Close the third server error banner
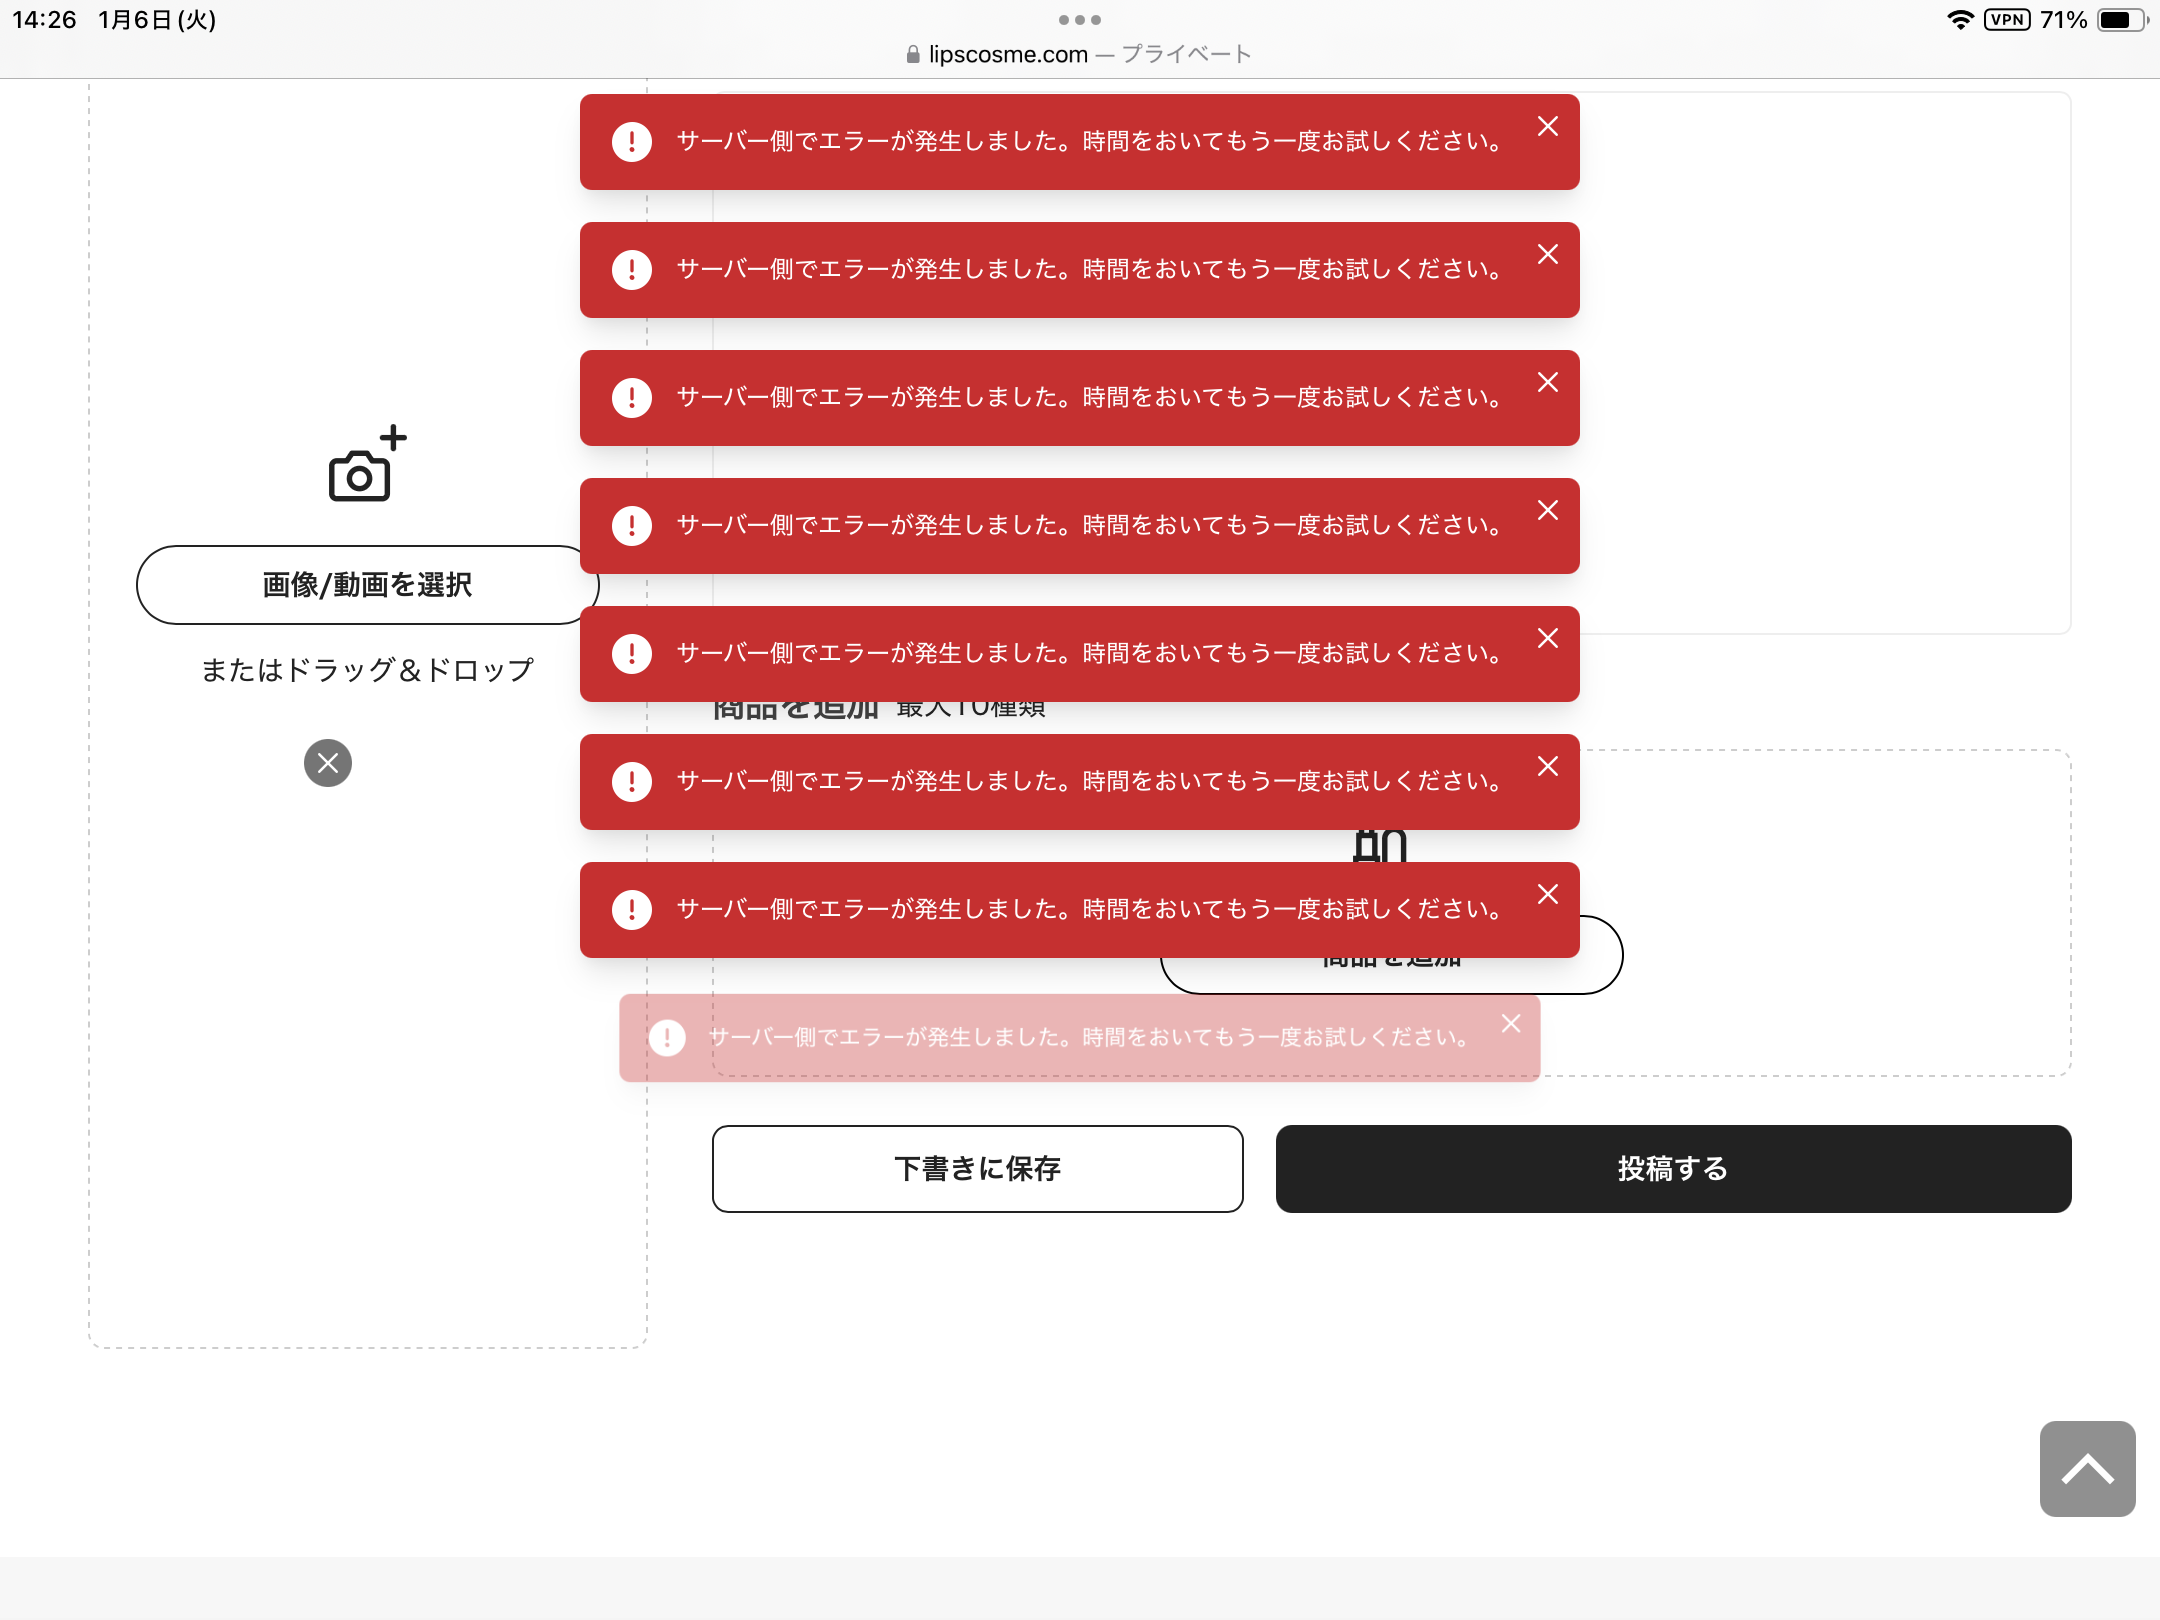 (x=1547, y=382)
